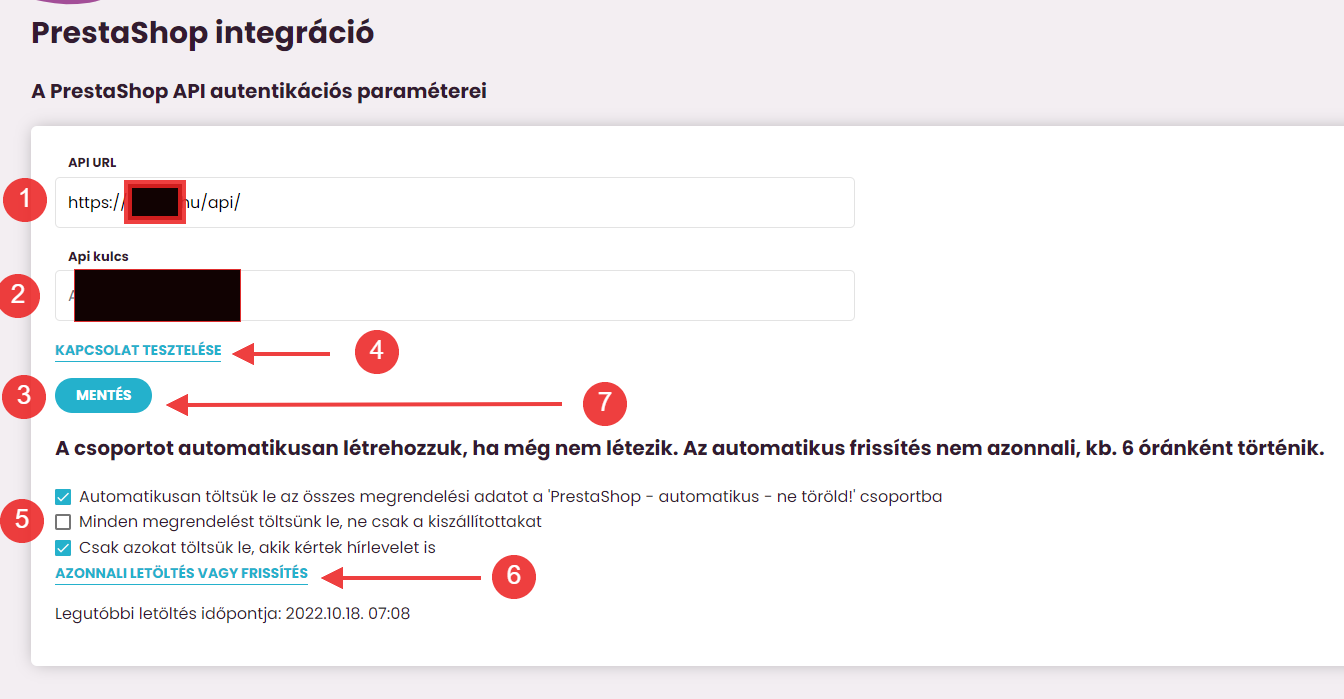Toggle the 'akik kértek hírlevelet is' checkbox
1344x699 pixels.
click(64, 548)
